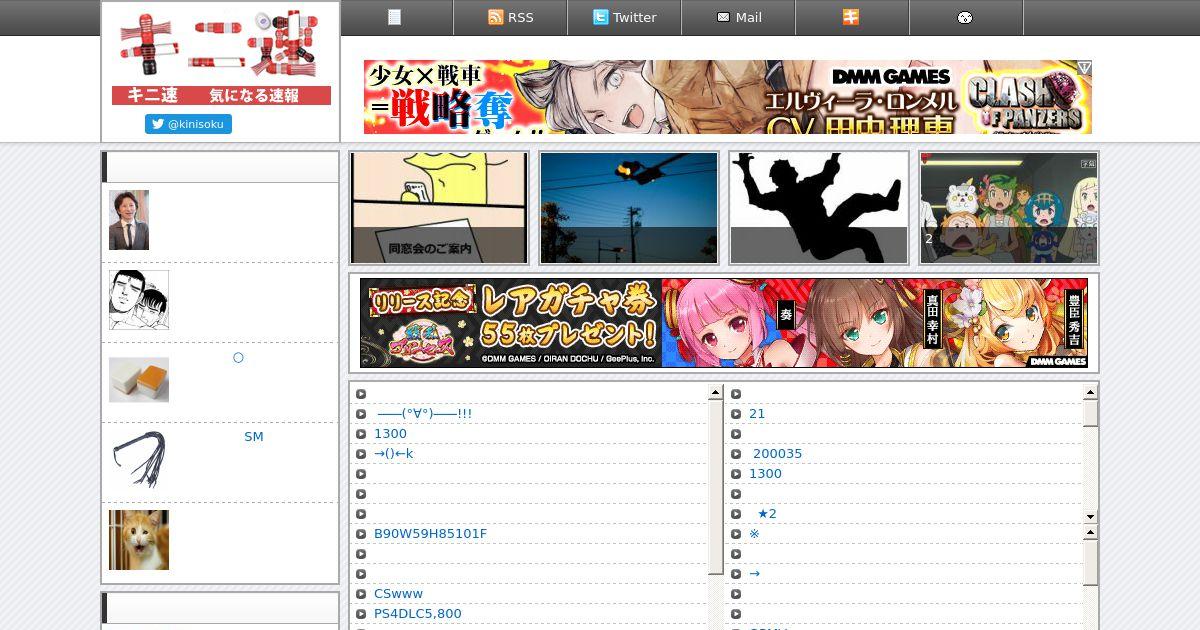Open the ※ link
Viewport: 1200px width, 630px height.
coord(754,533)
